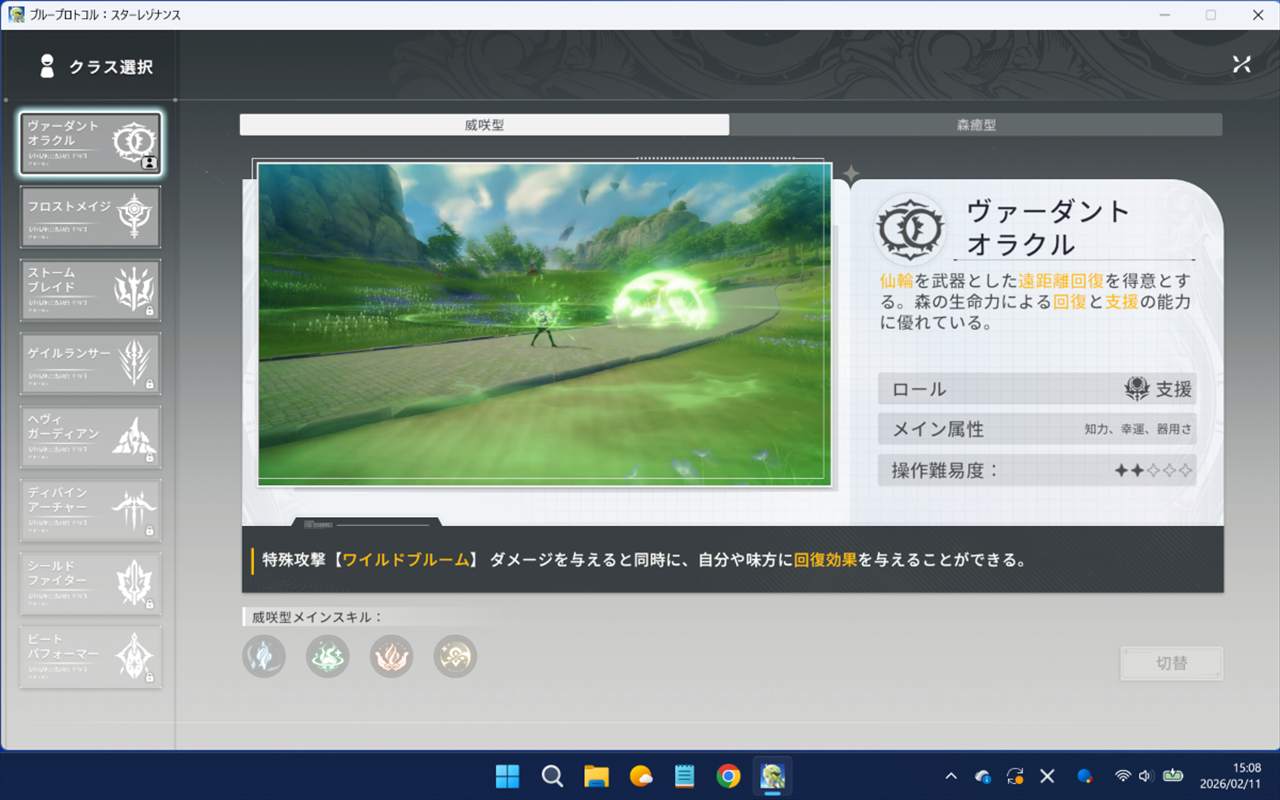Expand the system tray hidden icons chevron
Image resolution: width=1280 pixels, height=800 pixels.
click(x=950, y=776)
